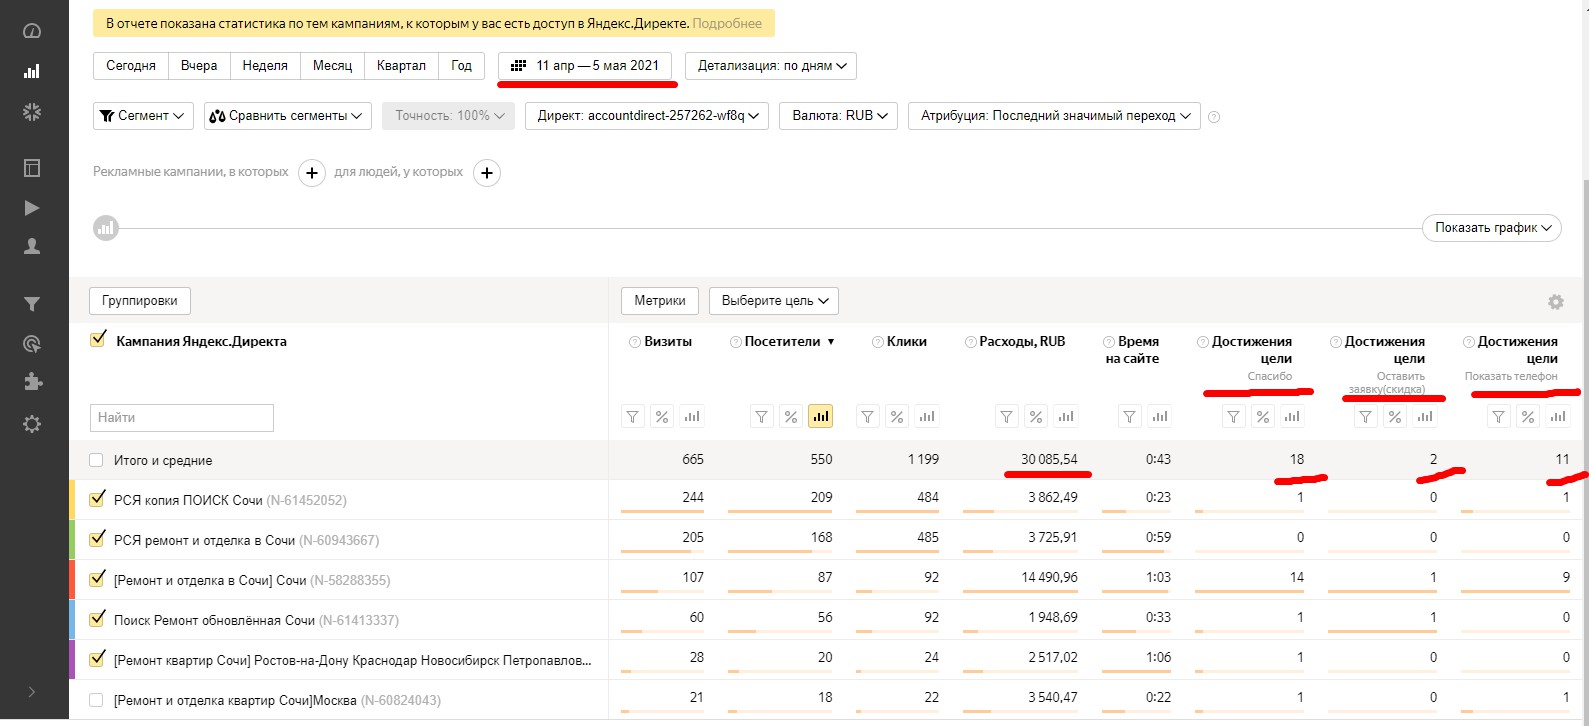Click the Группировки button
Screen dimensions: 1589x726
coord(140,301)
